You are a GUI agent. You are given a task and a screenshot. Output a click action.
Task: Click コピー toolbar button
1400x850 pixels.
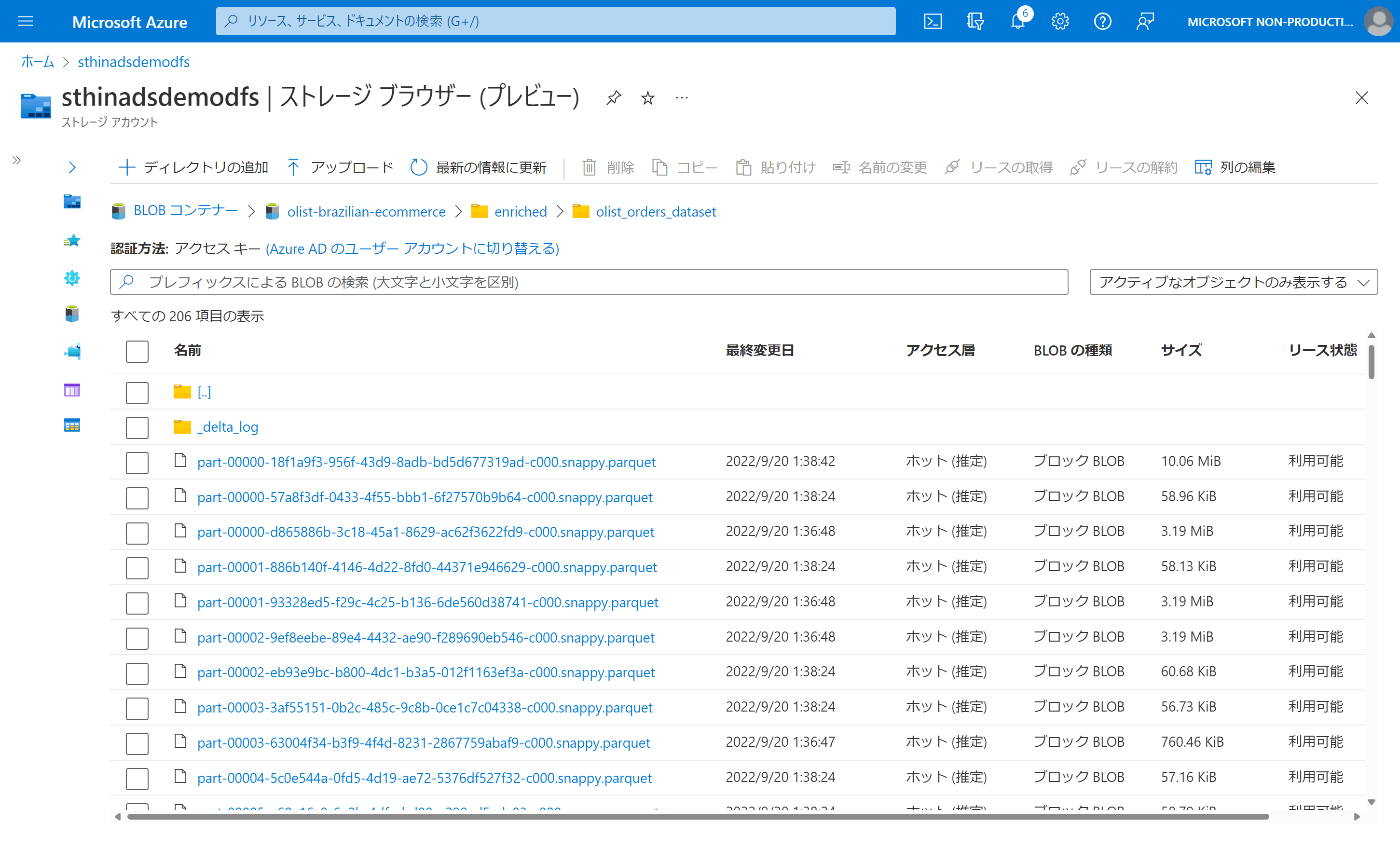click(685, 168)
